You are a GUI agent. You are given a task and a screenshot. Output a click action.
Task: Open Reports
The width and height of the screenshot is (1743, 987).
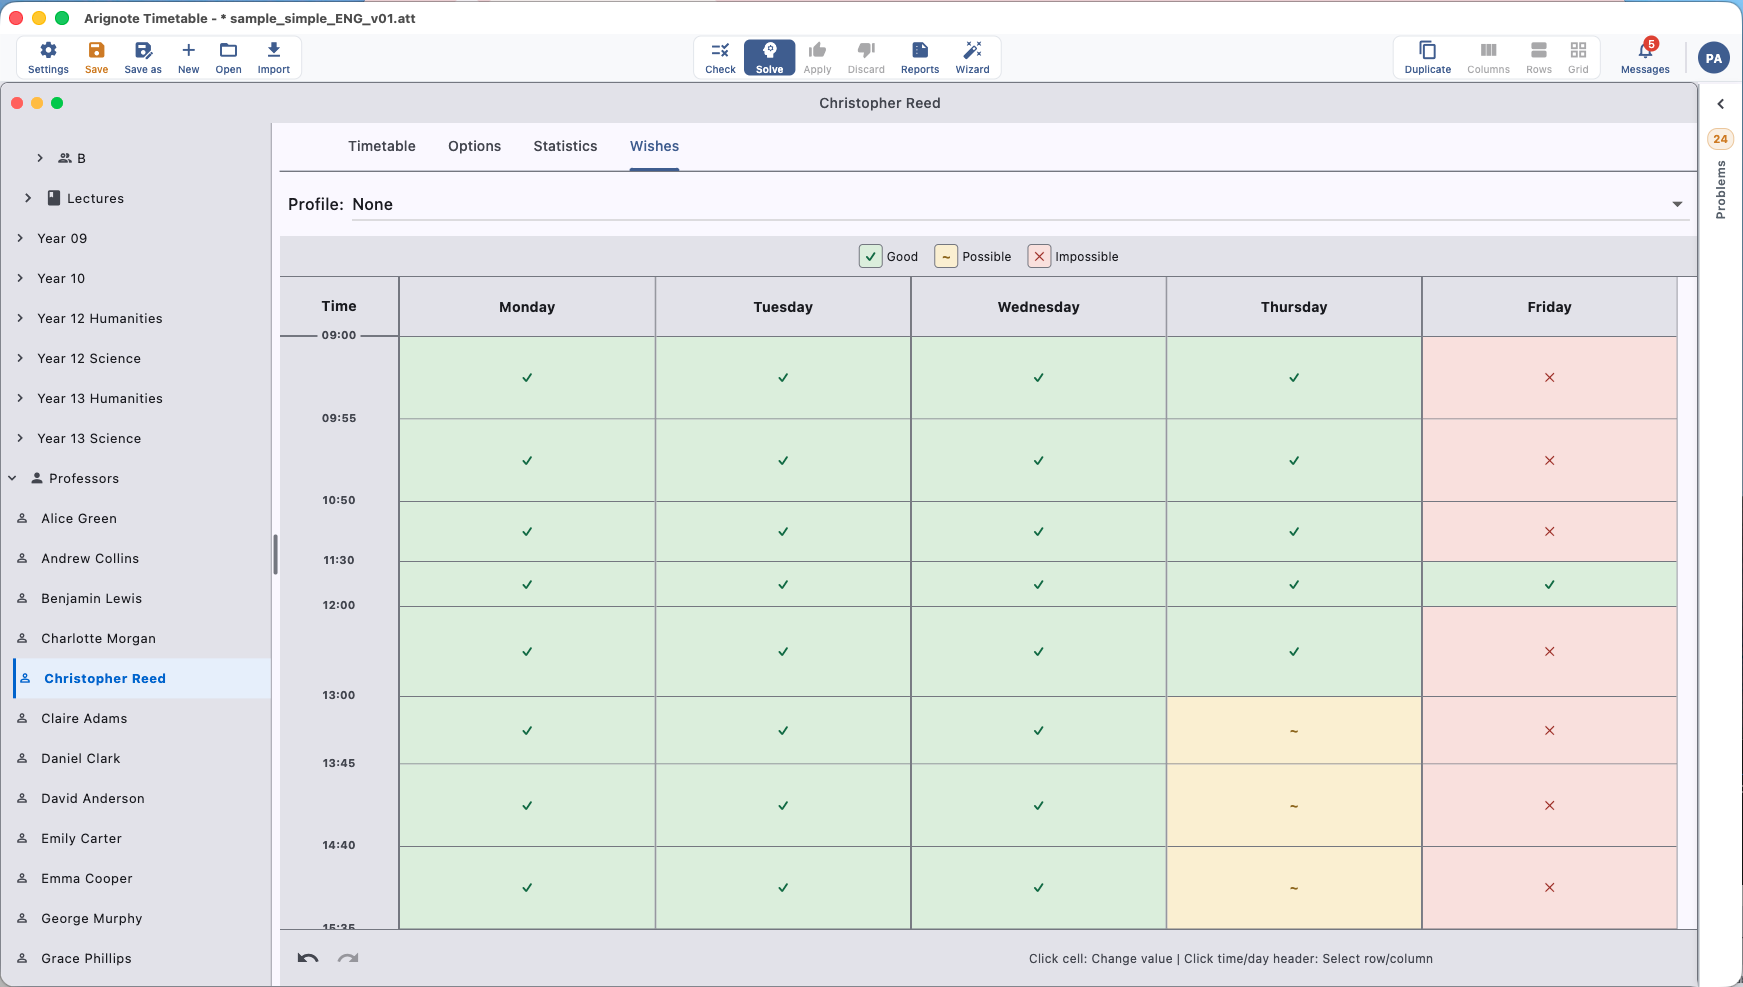(x=920, y=58)
